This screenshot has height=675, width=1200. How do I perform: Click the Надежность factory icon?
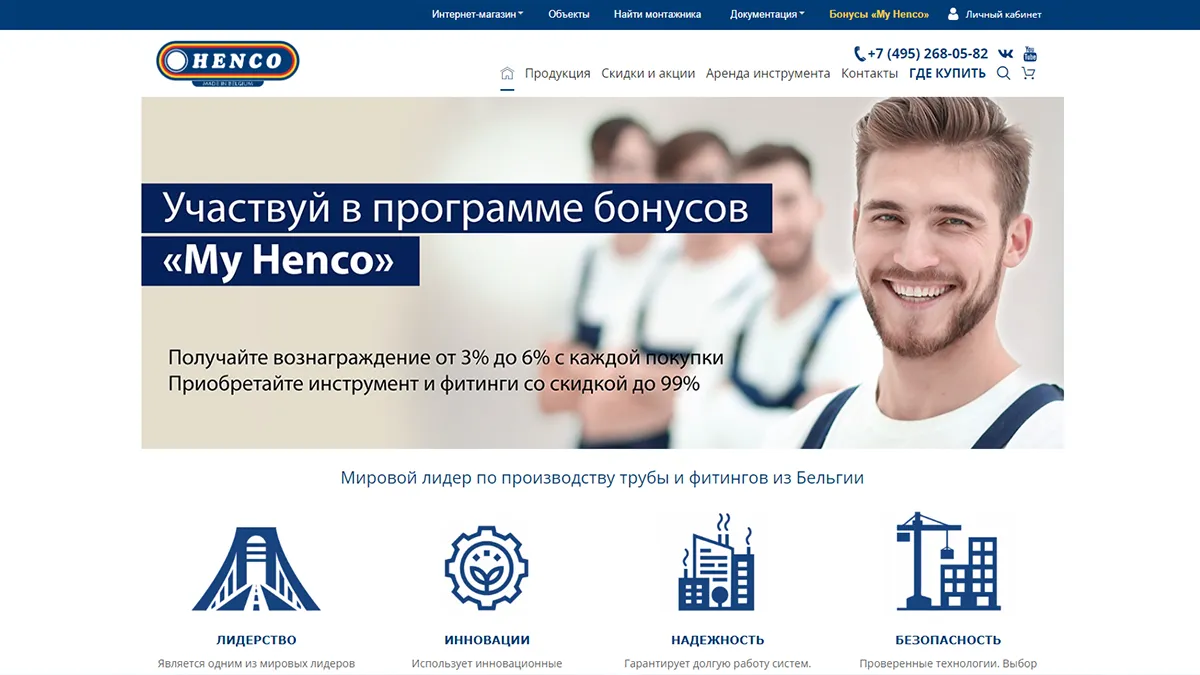click(716, 563)
